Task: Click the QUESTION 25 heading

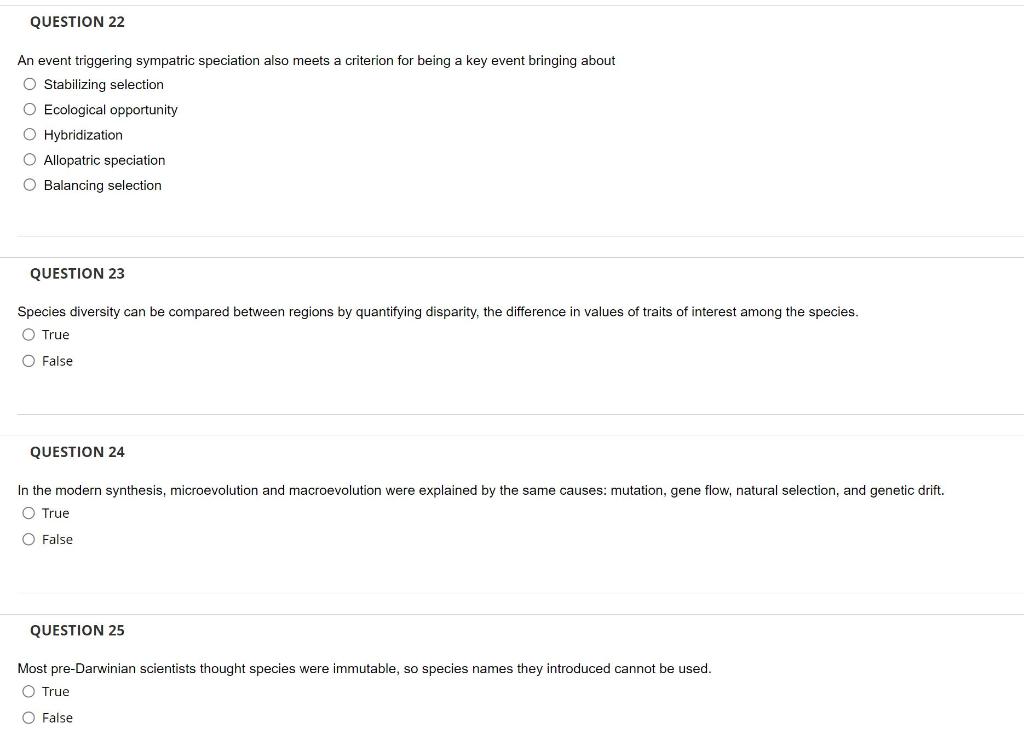Action: pos(77,630)
